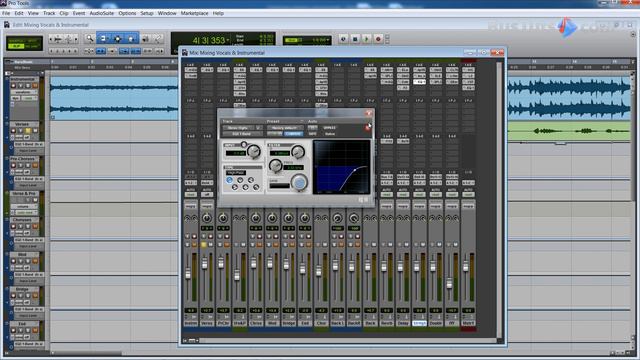Click the red target button in plugin header
The image size is (640, 360).
click(368, 128)
